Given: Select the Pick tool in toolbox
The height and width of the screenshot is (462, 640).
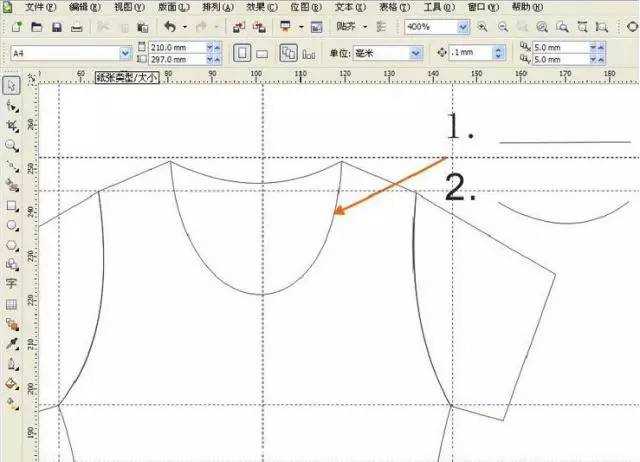Looking at the screenshot, I should tap(12, 87).
